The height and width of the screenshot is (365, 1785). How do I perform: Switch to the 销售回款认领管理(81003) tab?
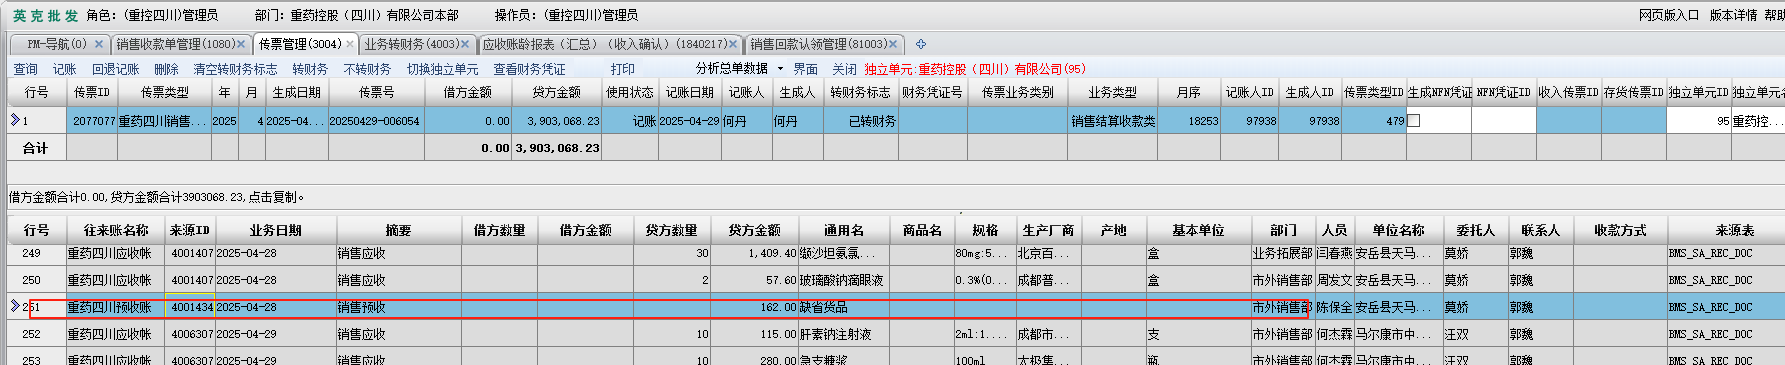click(x=819, y=44)
